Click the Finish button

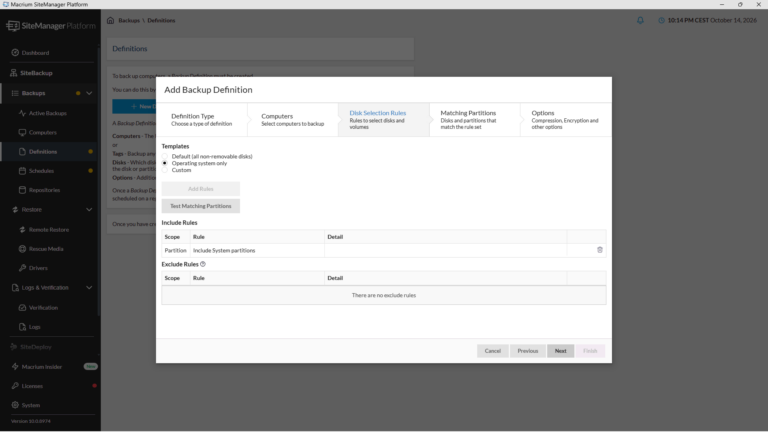pyautogui.click(x=590, y=351)
